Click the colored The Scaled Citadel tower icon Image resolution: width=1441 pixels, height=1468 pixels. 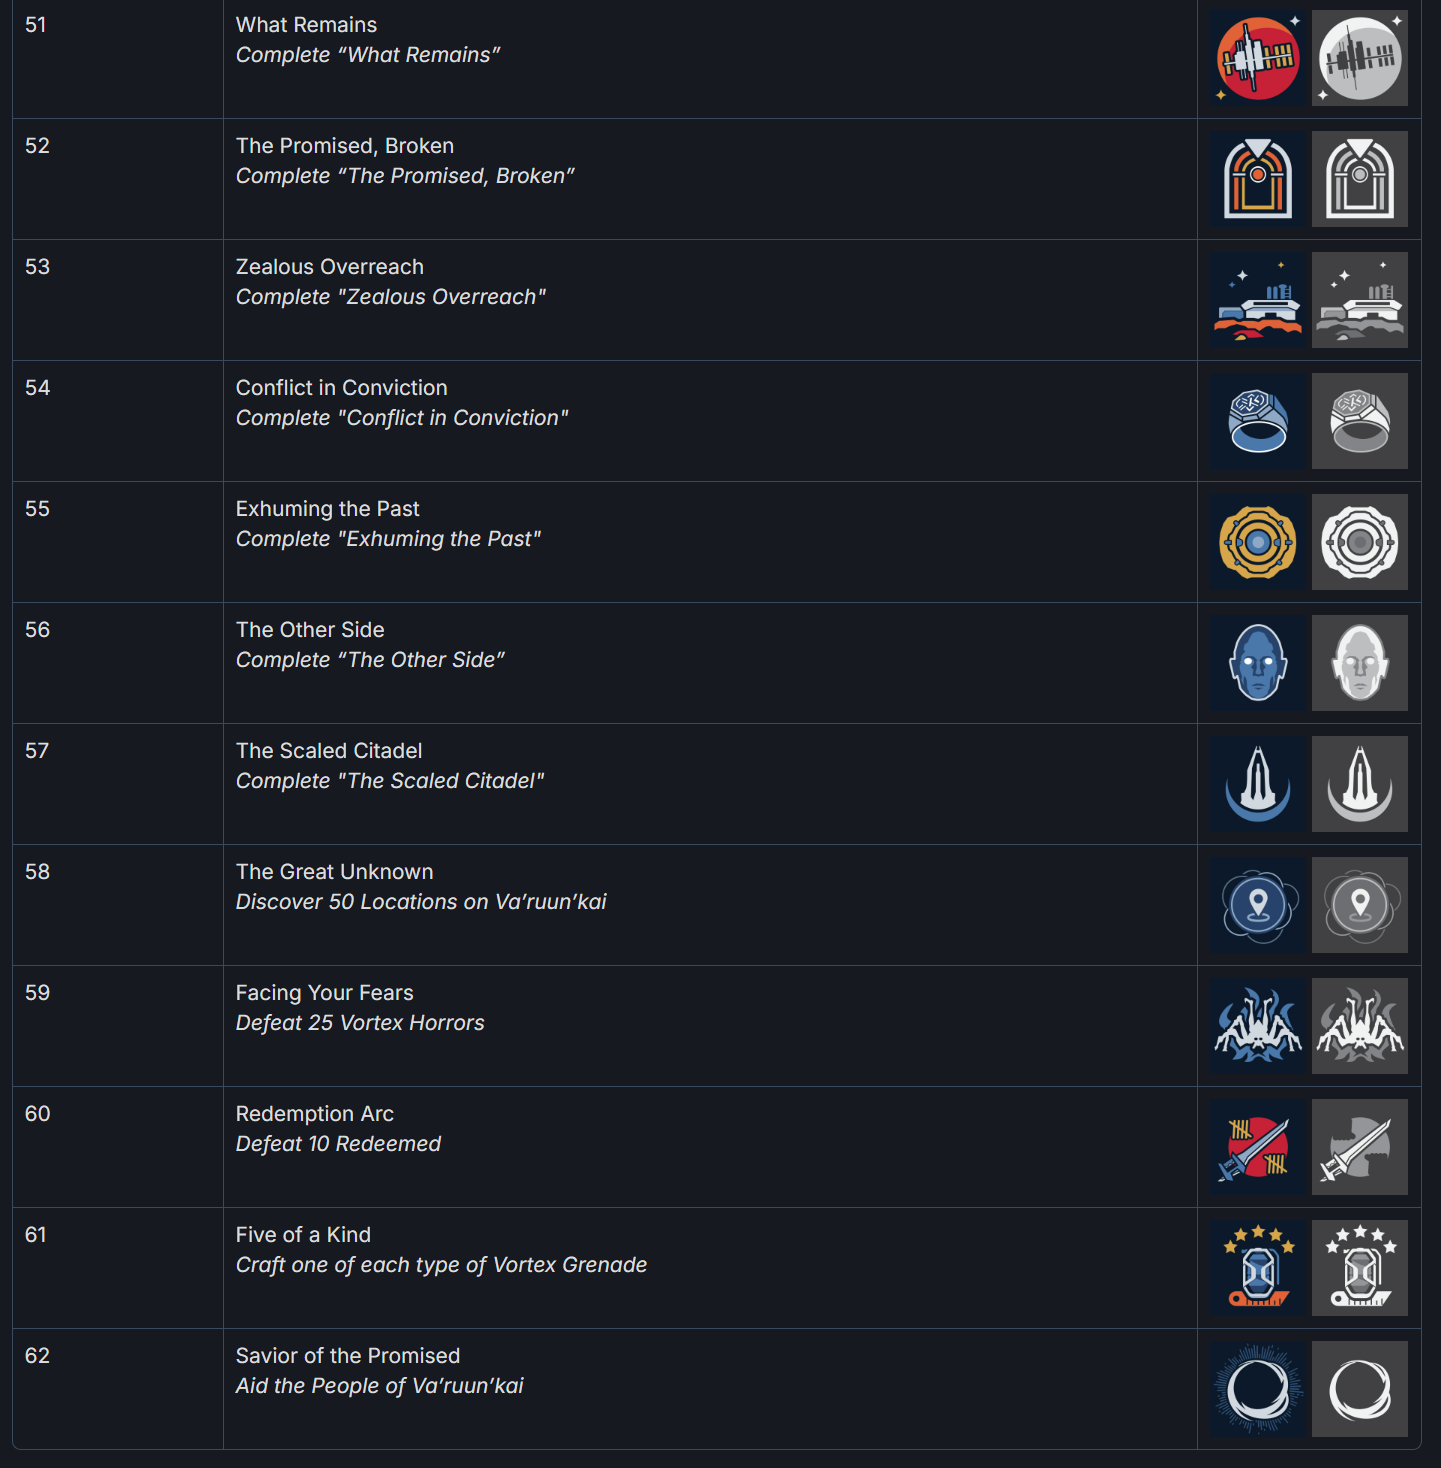(1258, 784)
